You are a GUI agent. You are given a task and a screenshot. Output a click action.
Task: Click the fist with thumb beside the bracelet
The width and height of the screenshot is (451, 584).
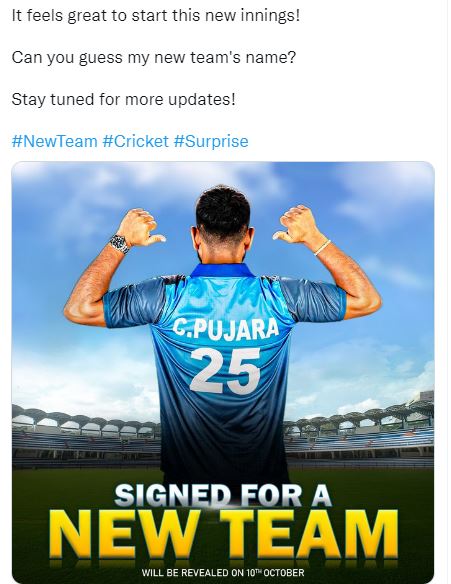(297, 225)
